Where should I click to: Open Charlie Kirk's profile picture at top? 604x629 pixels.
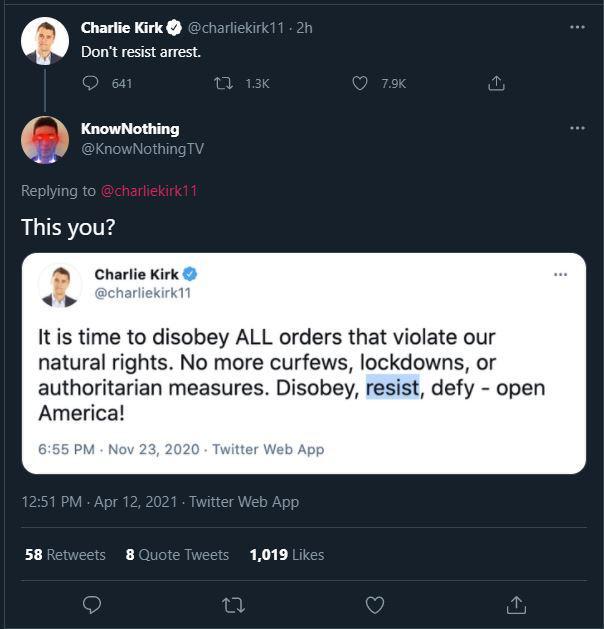pyautogui.click(x=45, y=40)
